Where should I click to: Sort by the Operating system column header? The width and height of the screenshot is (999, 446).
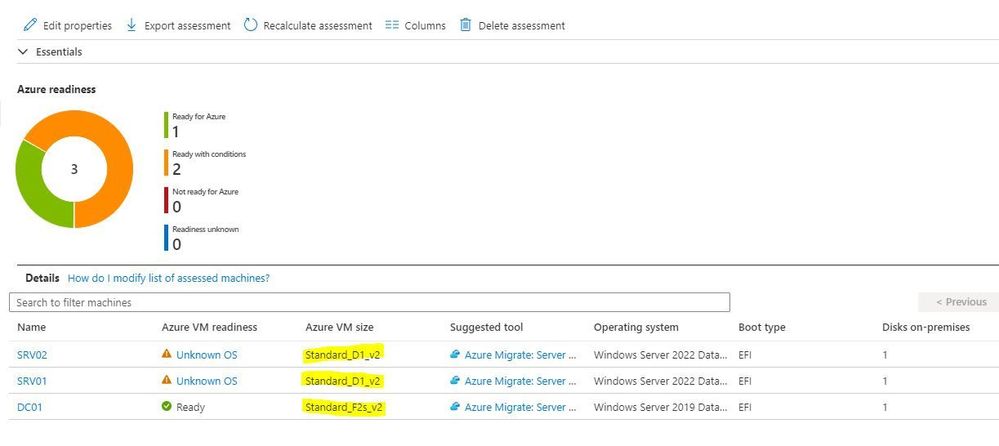tap(636, 327)
